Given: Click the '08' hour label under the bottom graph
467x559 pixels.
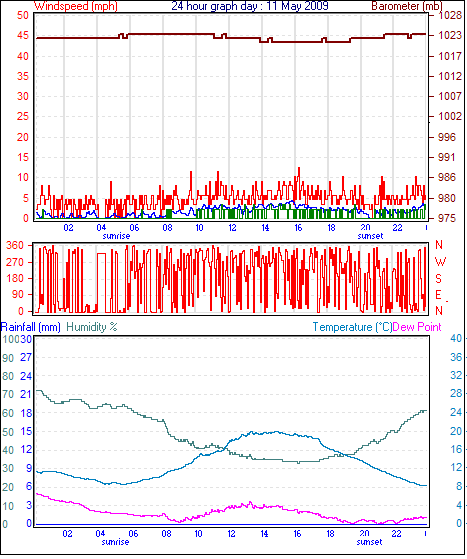Looking at the screenshot, I should coord(166,534).
